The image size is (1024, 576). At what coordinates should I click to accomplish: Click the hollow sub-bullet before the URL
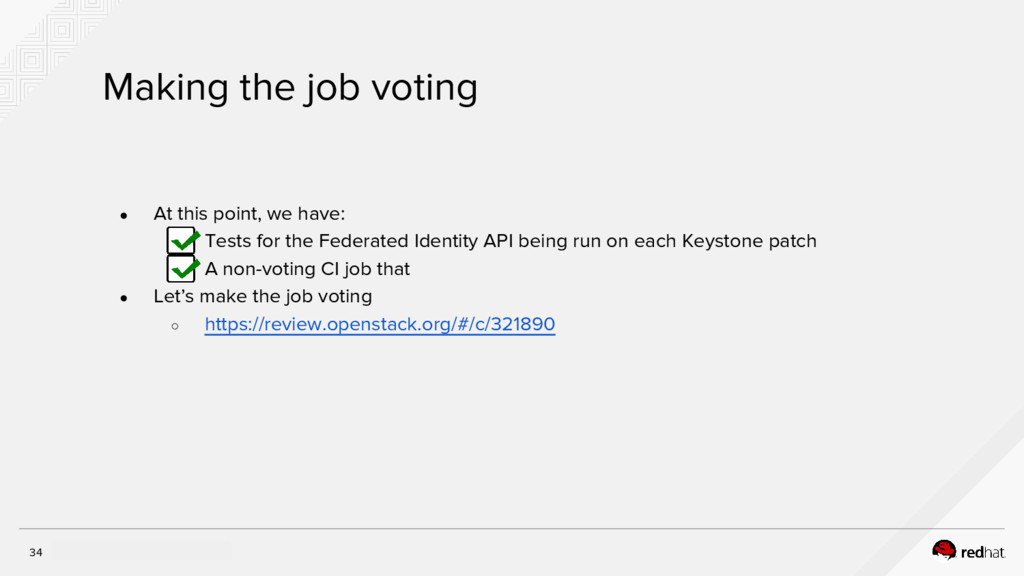175,325
